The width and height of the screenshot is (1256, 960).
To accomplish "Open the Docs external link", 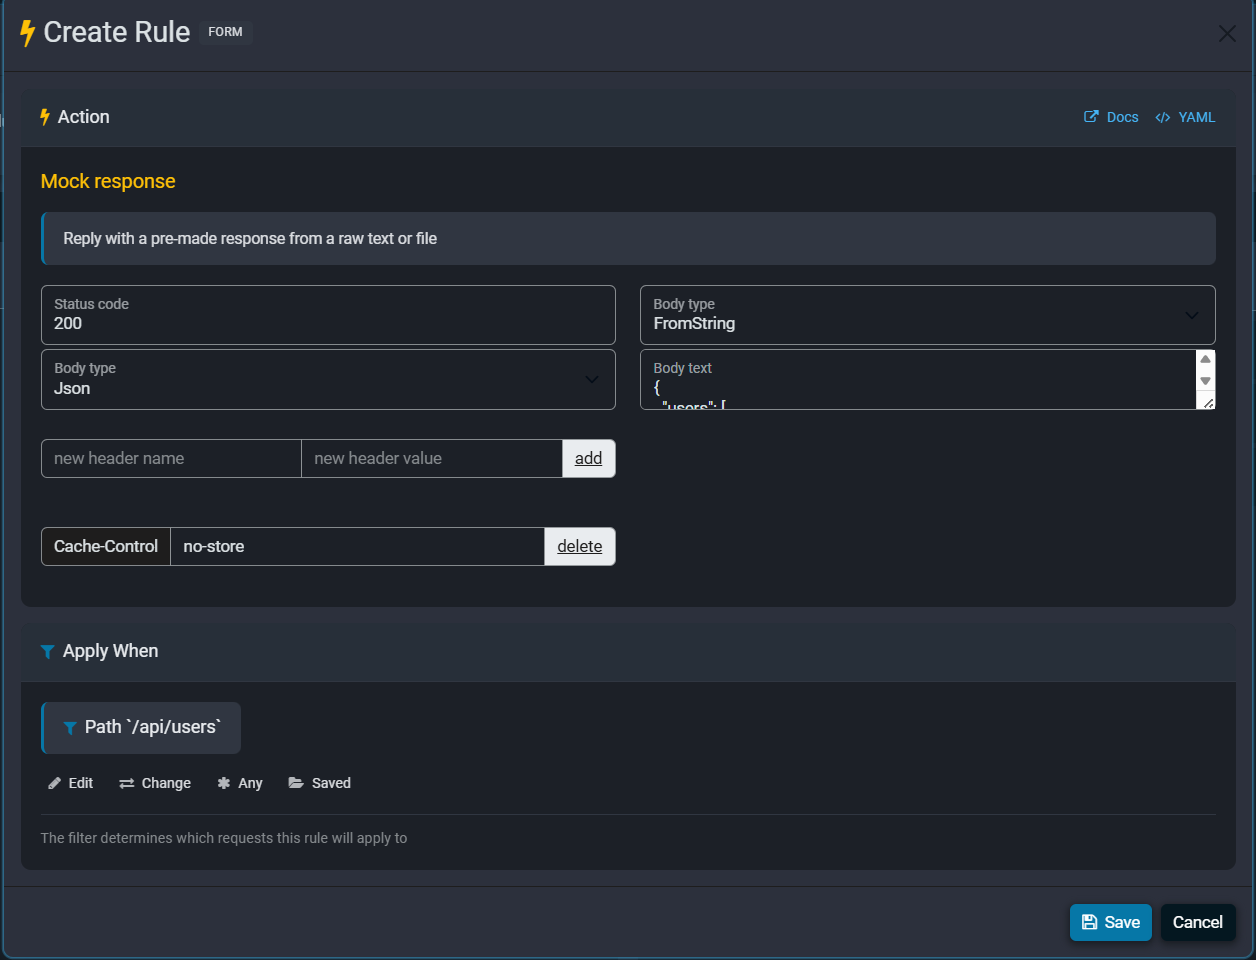I will (x=1111, y=117).
